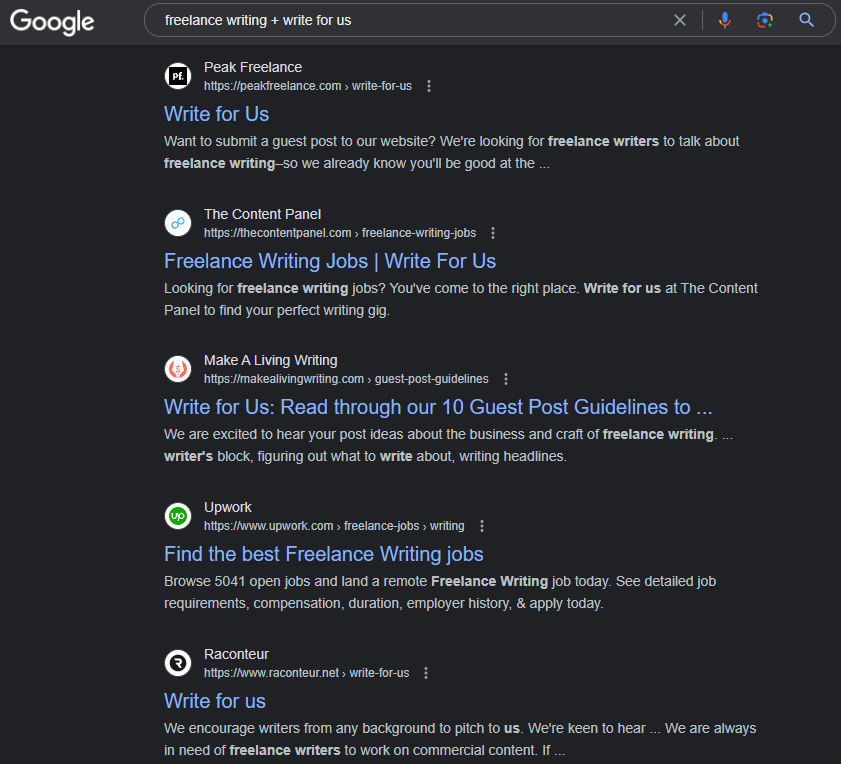
Task: Open more options for Peak Freelance result
Action: pyautogui.click(x=429, y=86)
